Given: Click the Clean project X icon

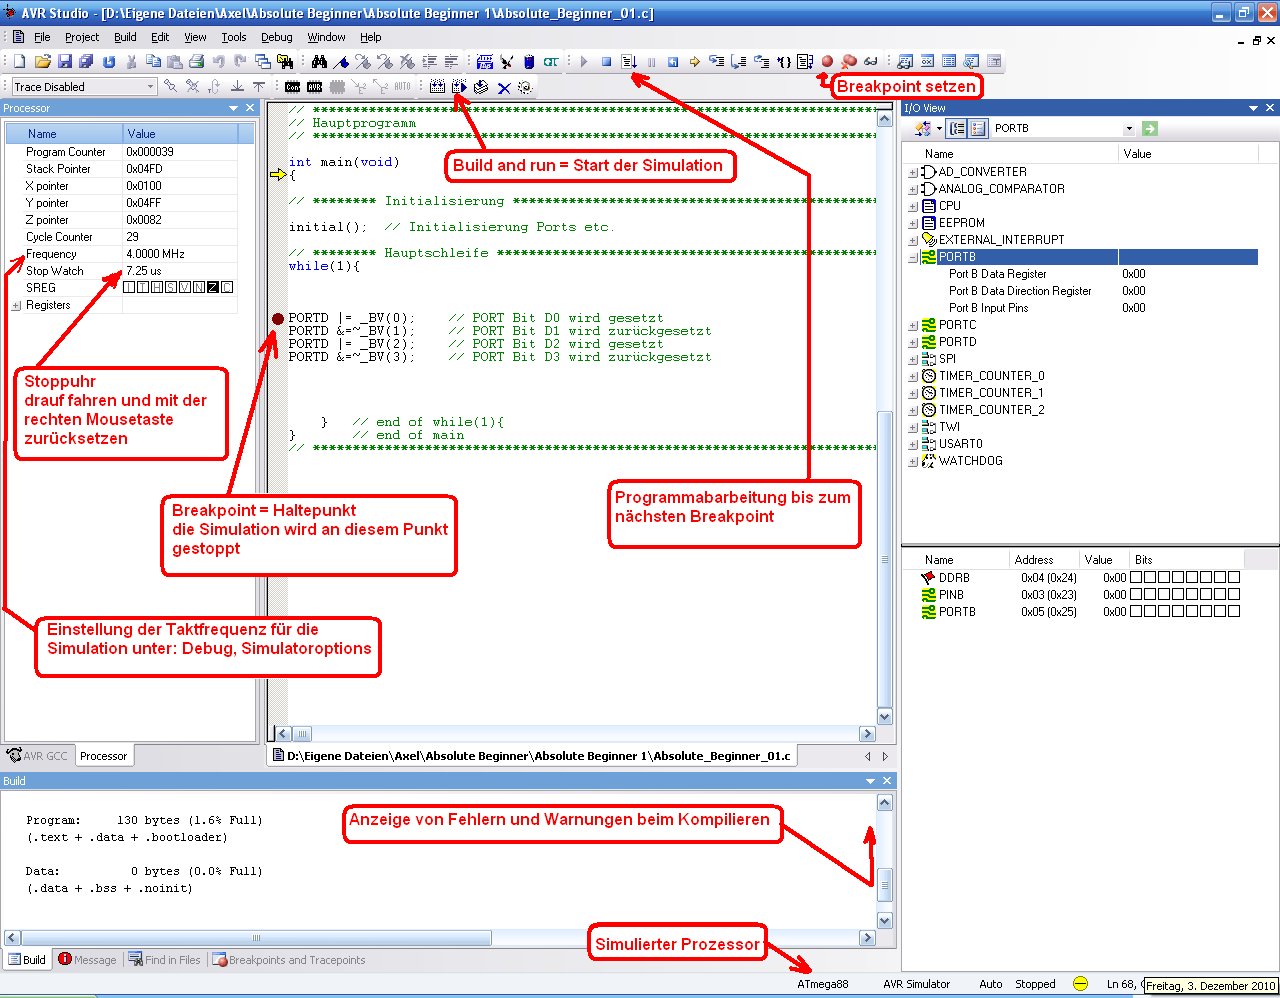Looking at the screenshot, I should [x=504, y=87].
